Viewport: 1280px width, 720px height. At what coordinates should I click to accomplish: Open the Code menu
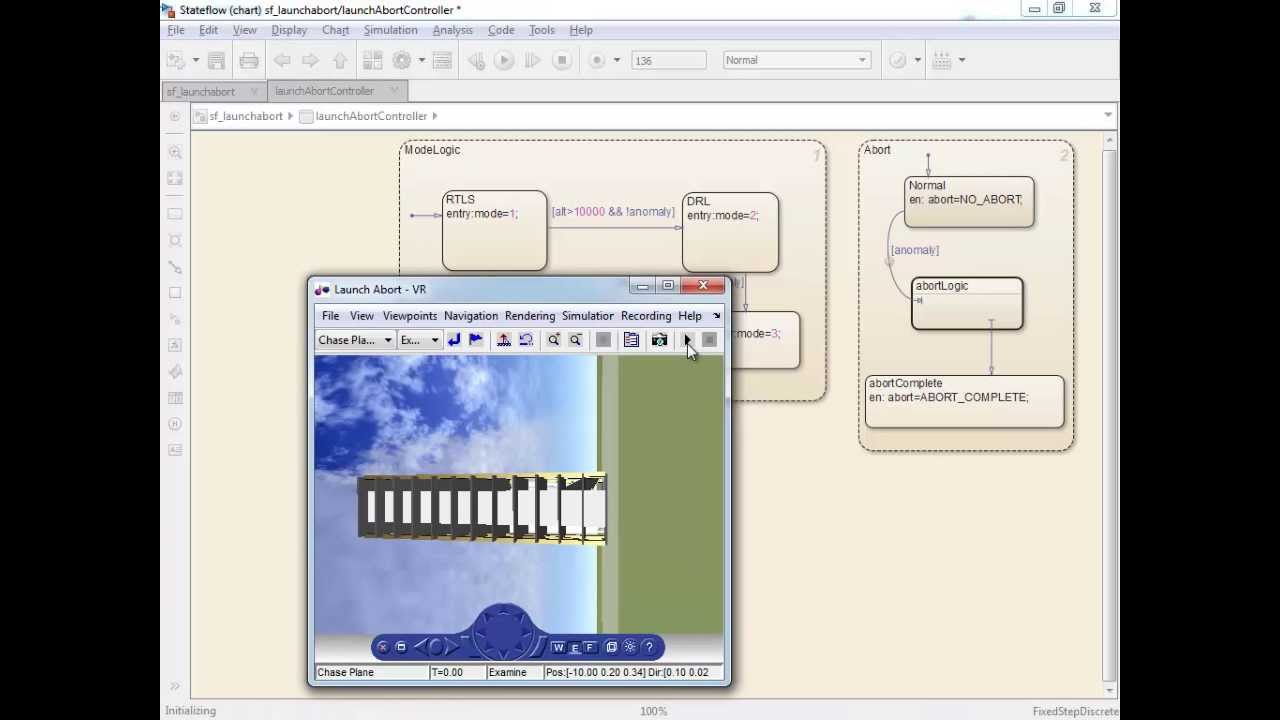pos(501,30)
